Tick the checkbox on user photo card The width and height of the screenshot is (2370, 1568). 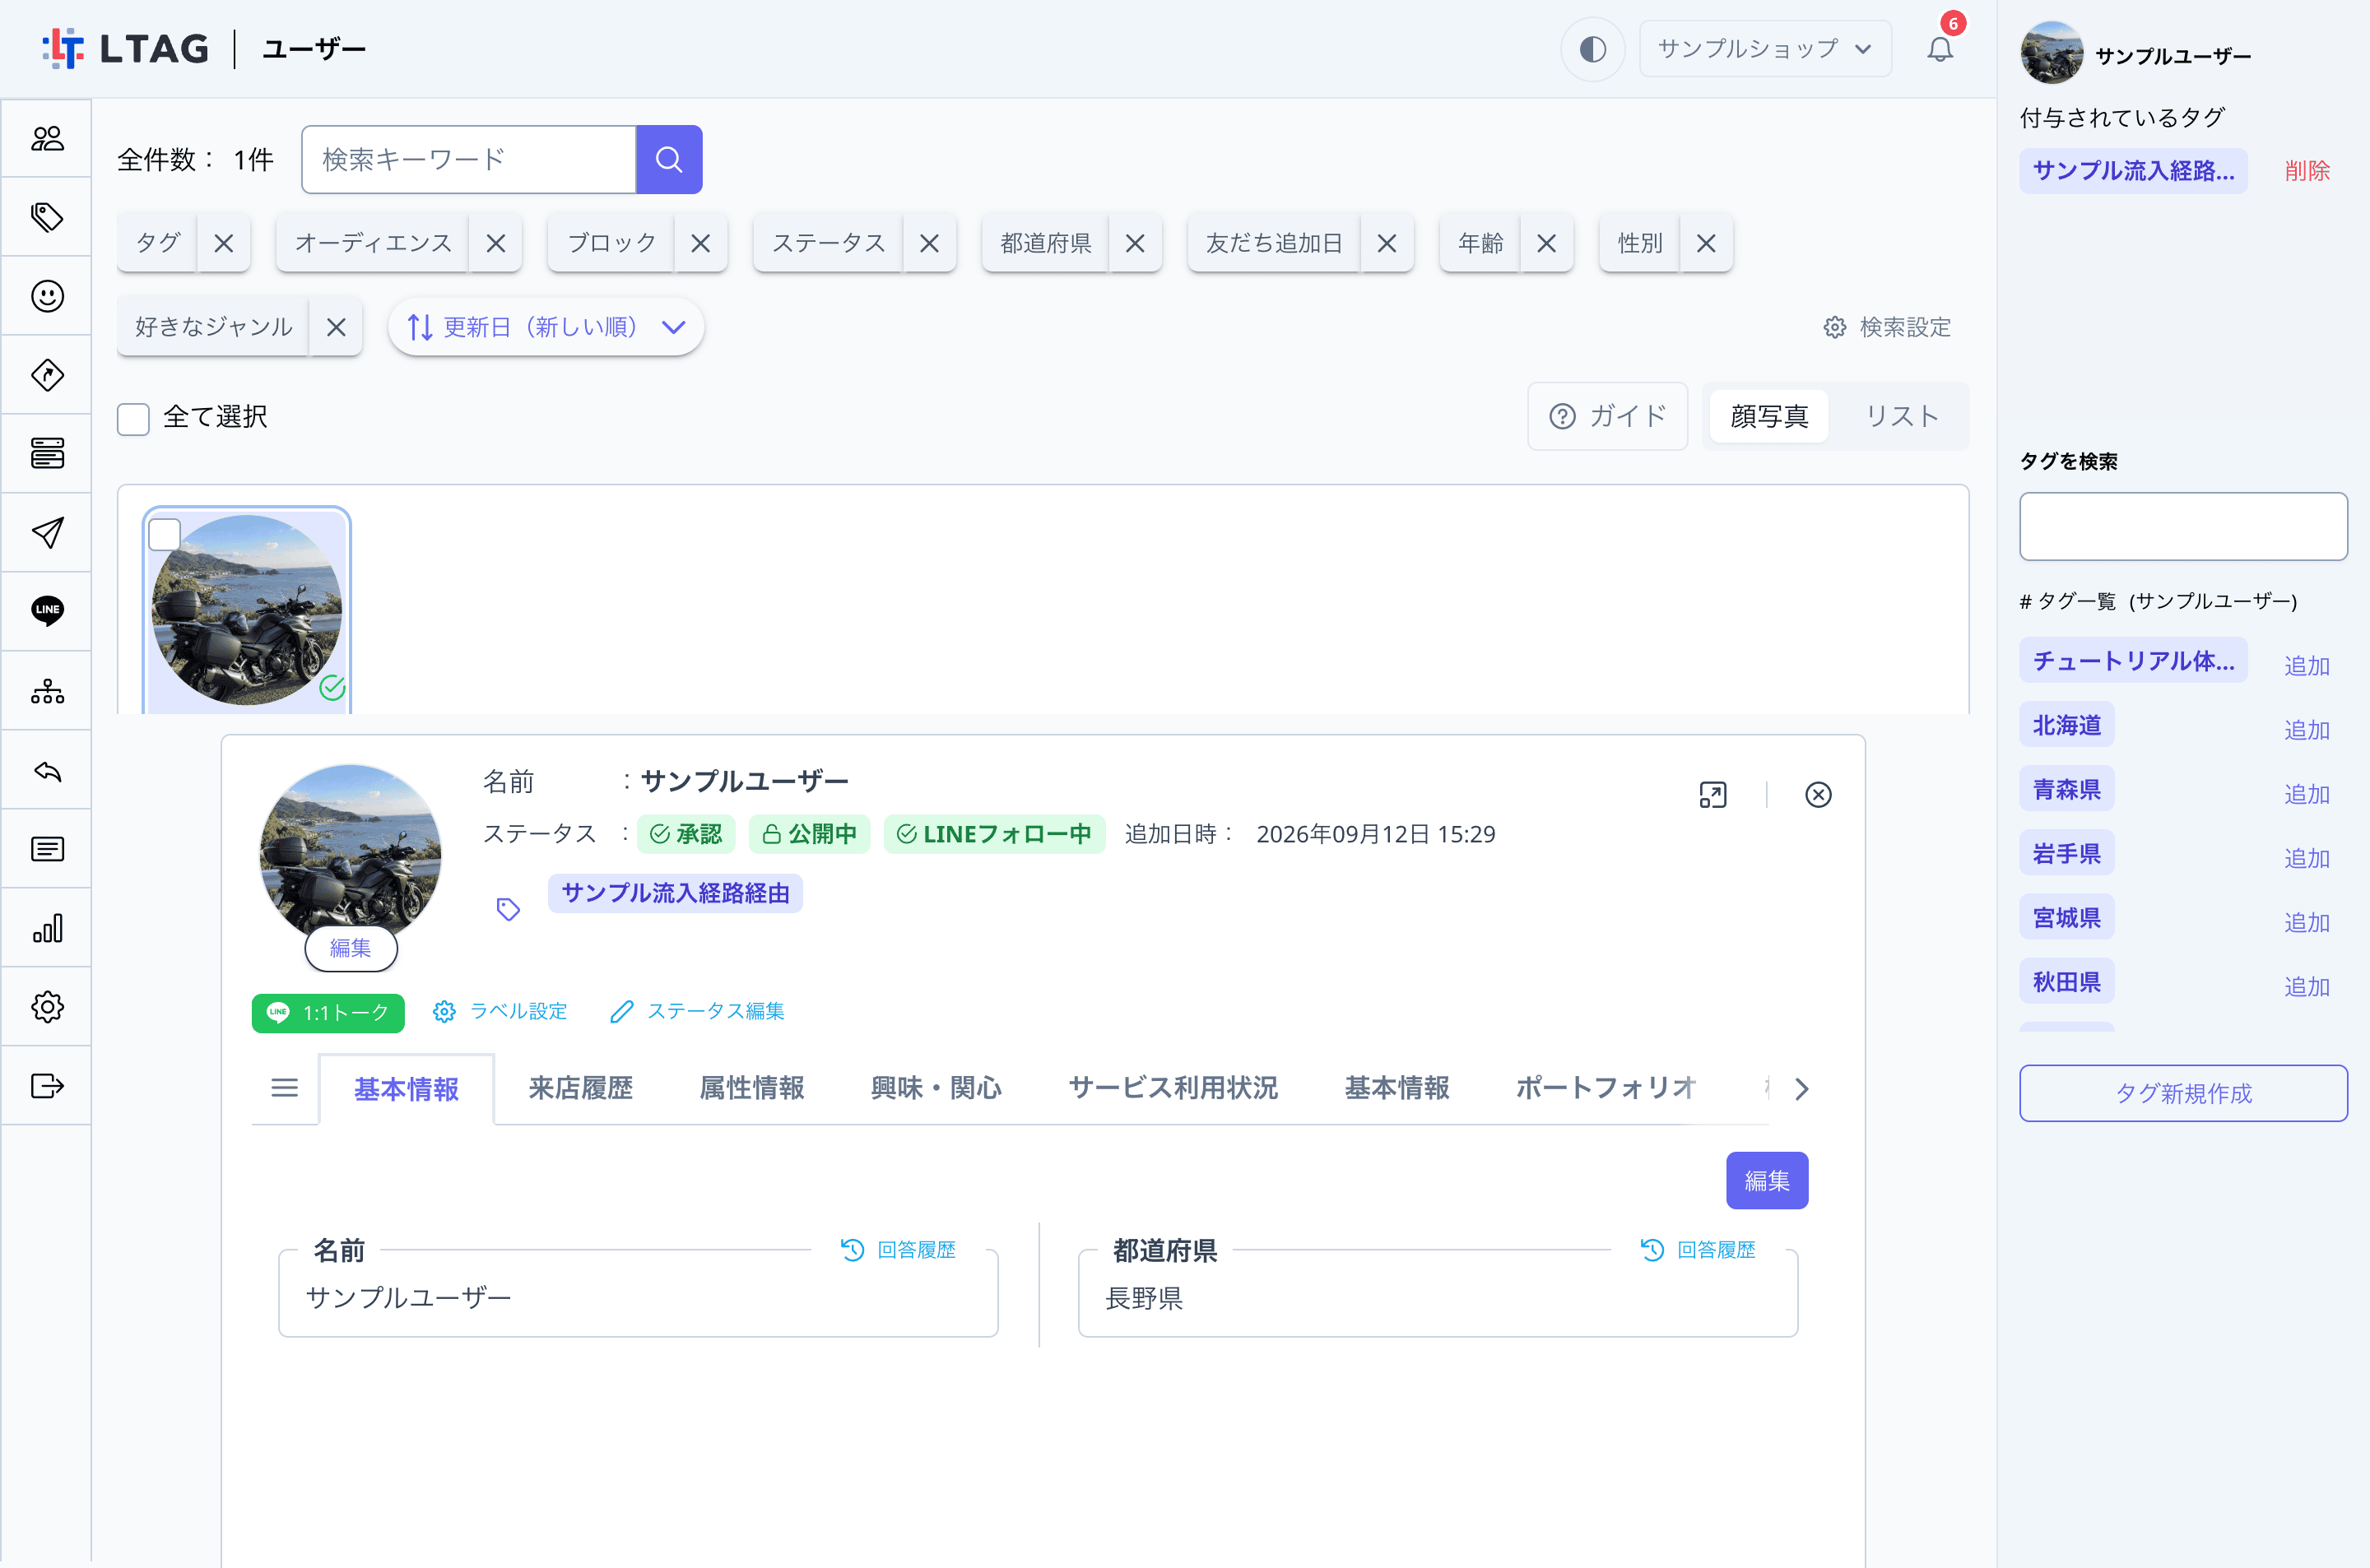tap(164, 534)
